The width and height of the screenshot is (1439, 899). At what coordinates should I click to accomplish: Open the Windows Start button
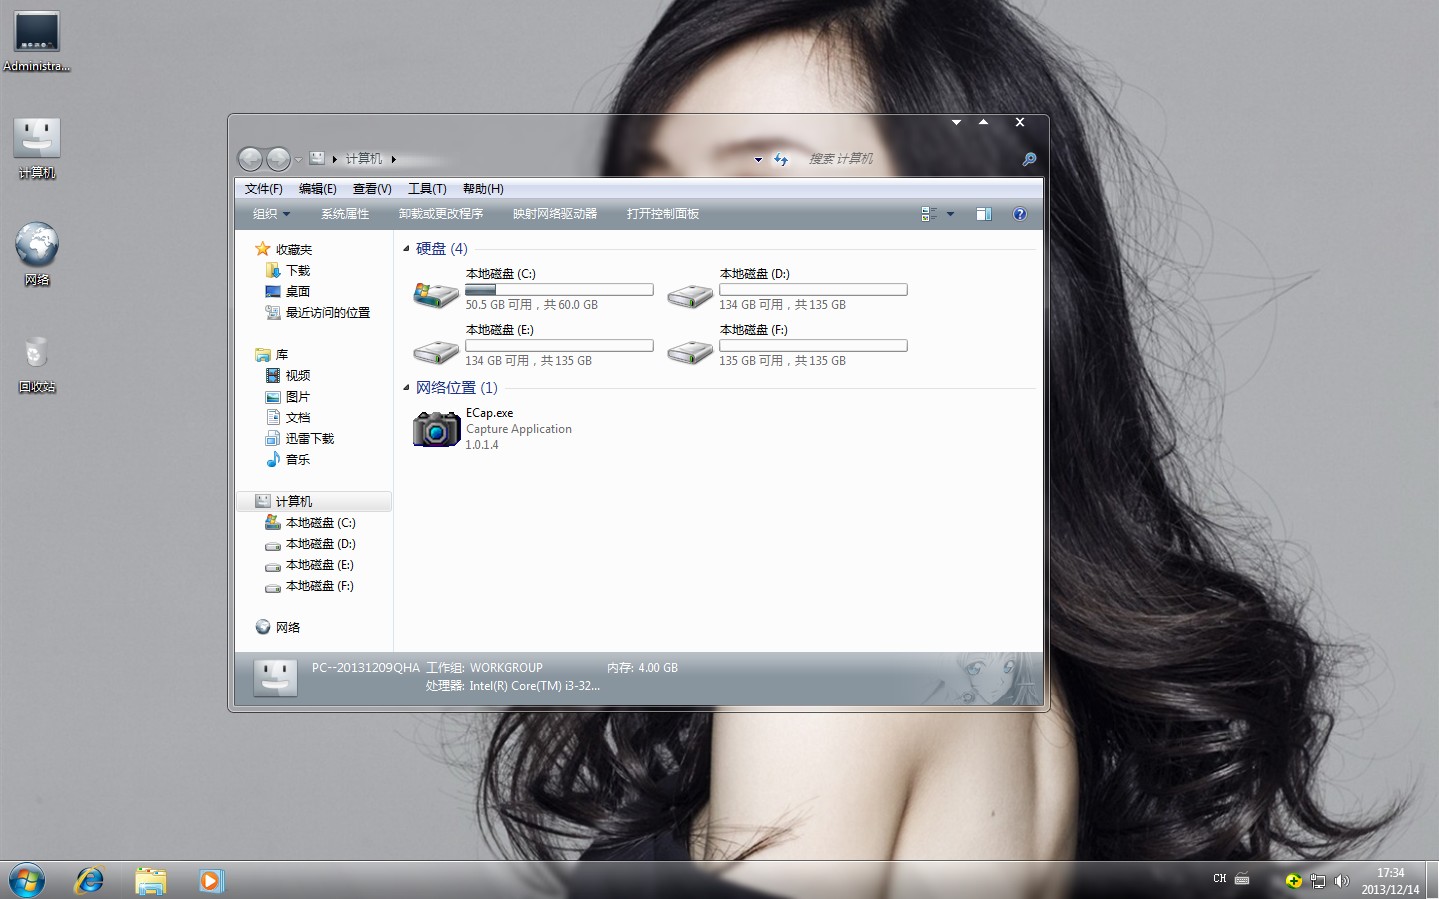(x=27, y=881)
